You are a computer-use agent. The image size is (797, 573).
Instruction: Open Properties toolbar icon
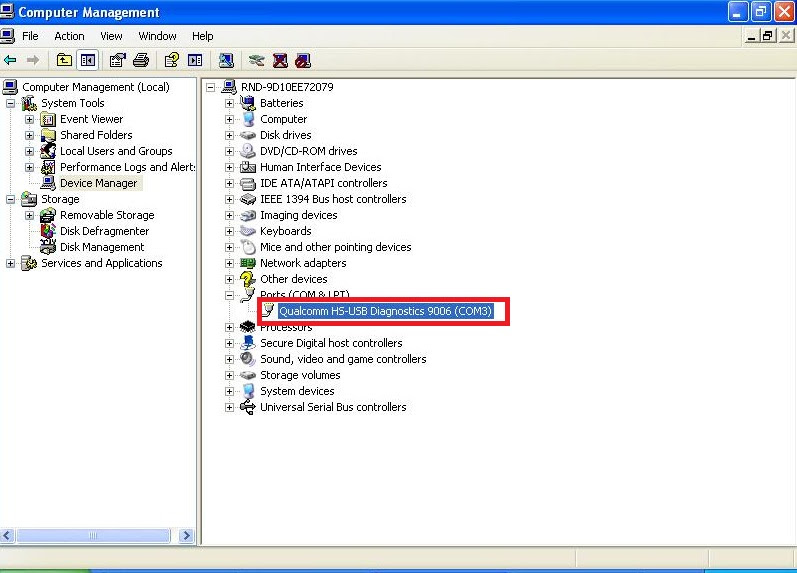click(x=117, y=61)
